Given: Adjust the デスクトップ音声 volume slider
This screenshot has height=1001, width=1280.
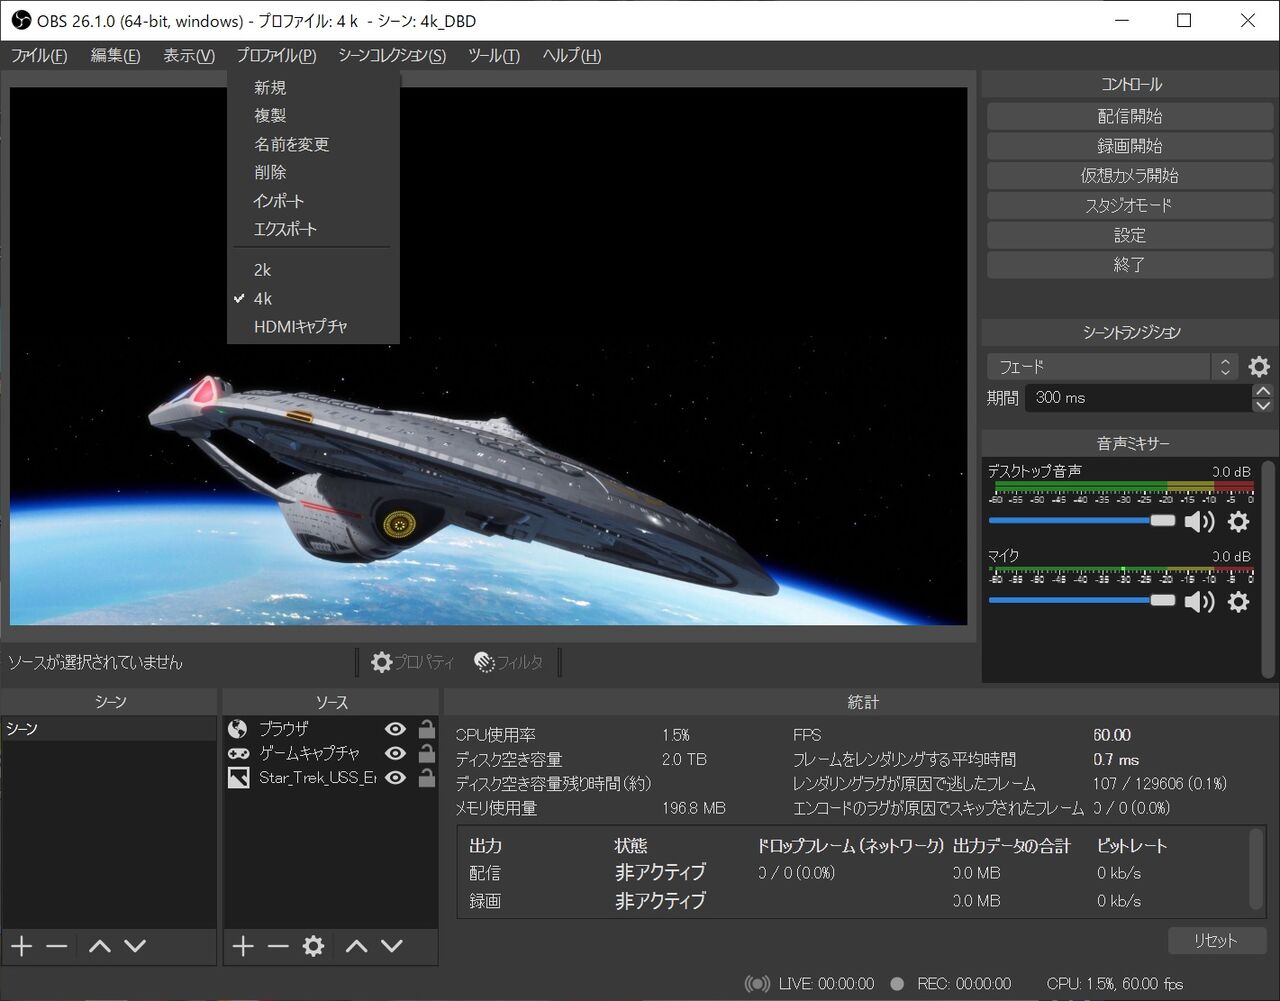Looking at the screenshot, I should point(1081,521).
